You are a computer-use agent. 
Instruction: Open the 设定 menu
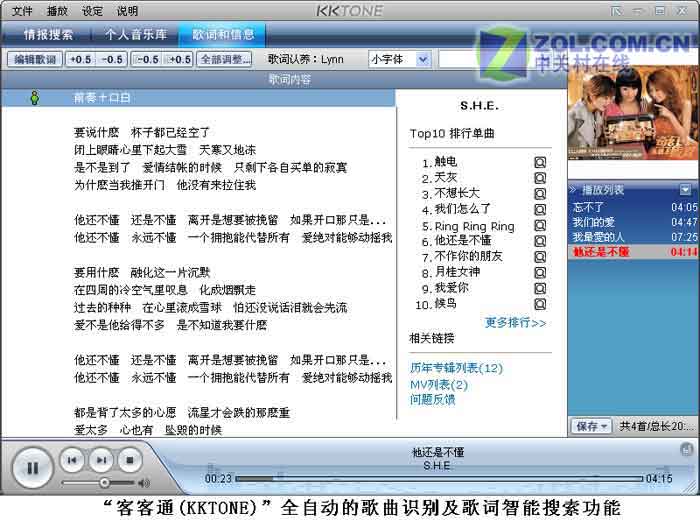(x=92, y=11)
